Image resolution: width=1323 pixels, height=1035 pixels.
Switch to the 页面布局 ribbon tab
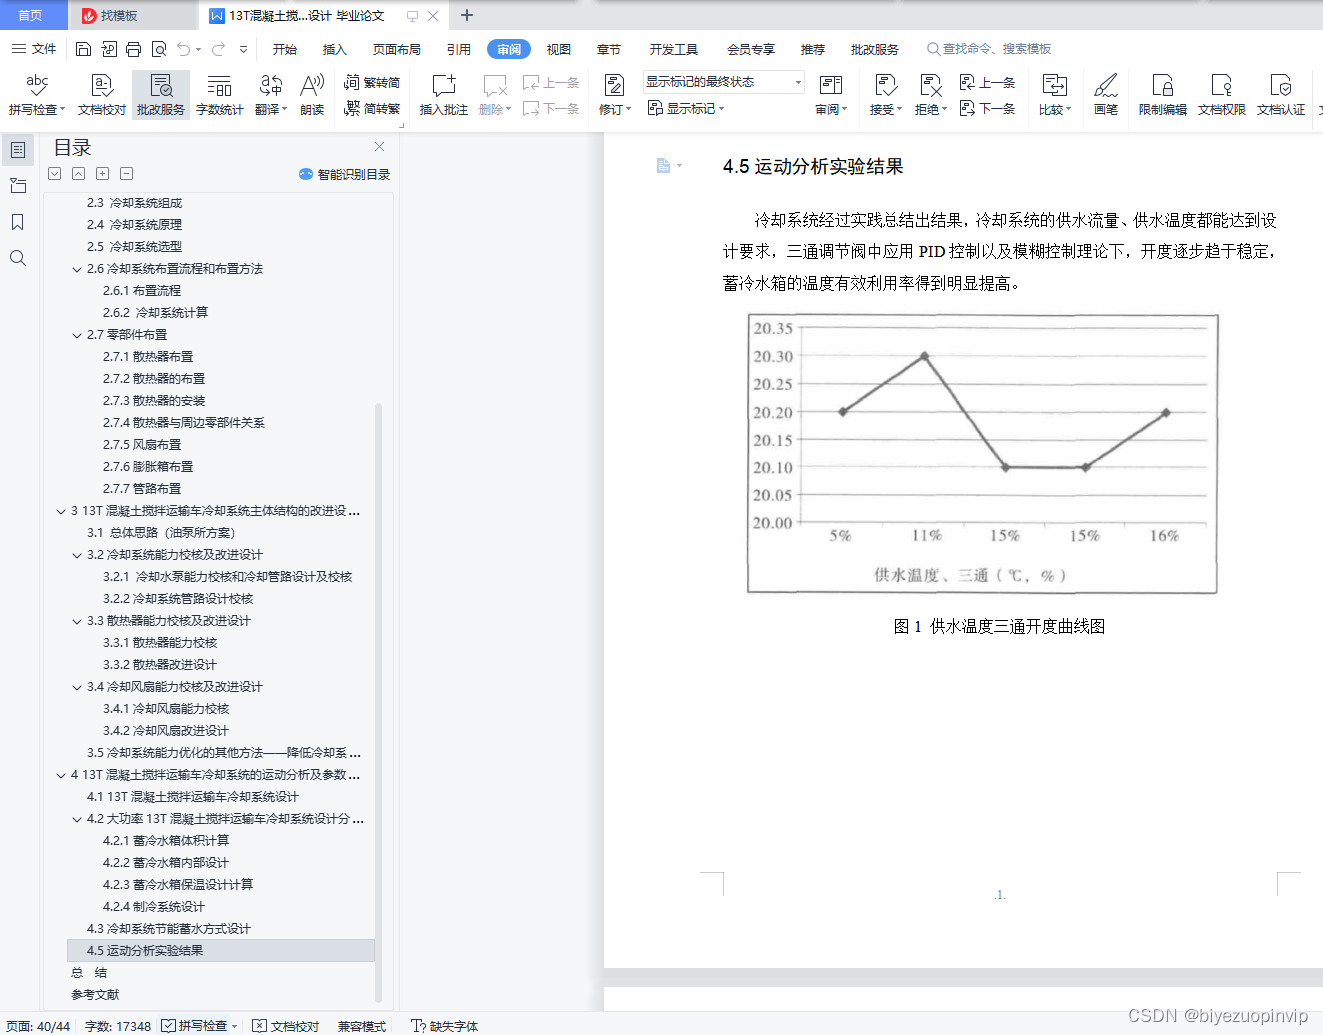[x=397, y=49]
